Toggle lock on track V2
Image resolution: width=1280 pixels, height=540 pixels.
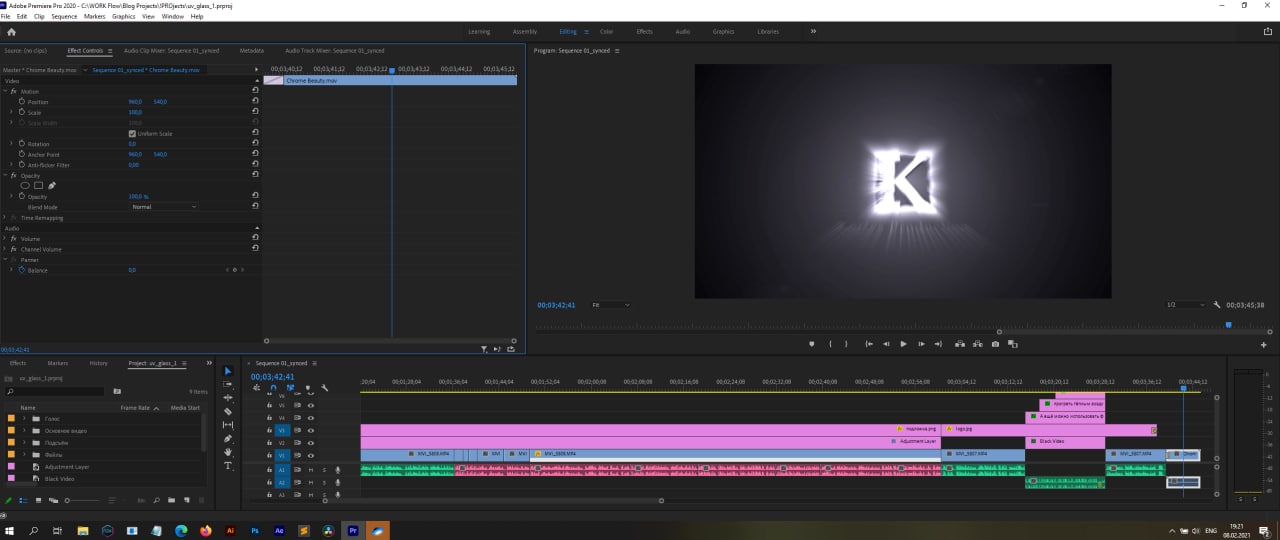[269, 443]
